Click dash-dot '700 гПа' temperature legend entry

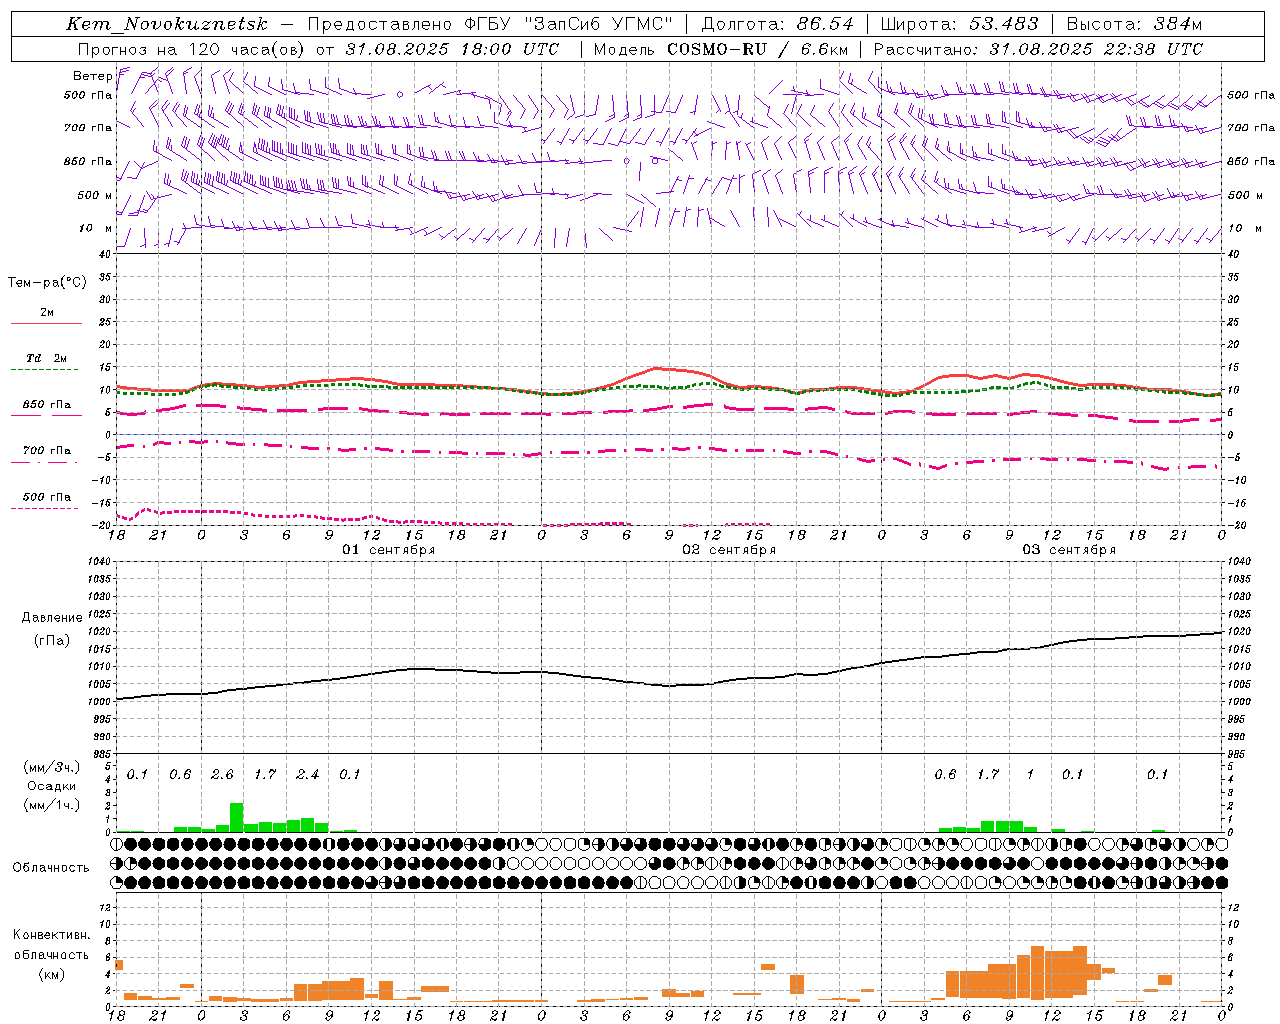coord(46,450)
